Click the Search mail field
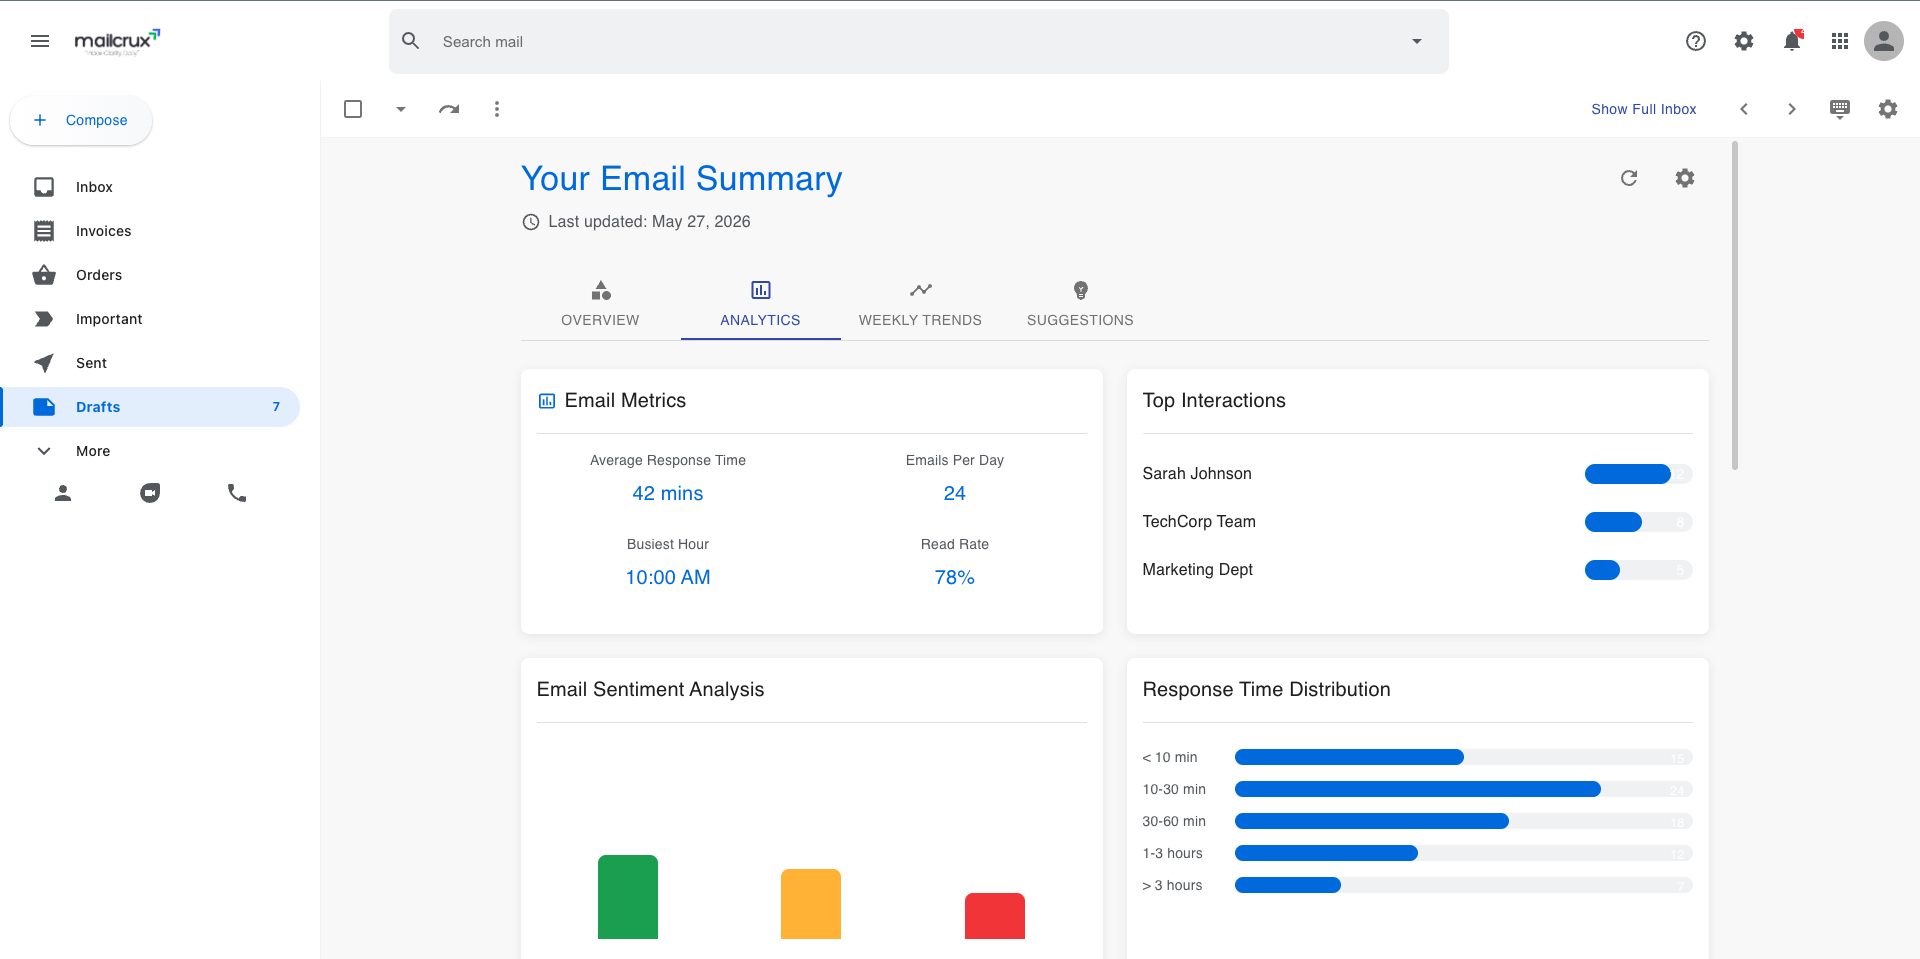 click(x=919, y=41)
